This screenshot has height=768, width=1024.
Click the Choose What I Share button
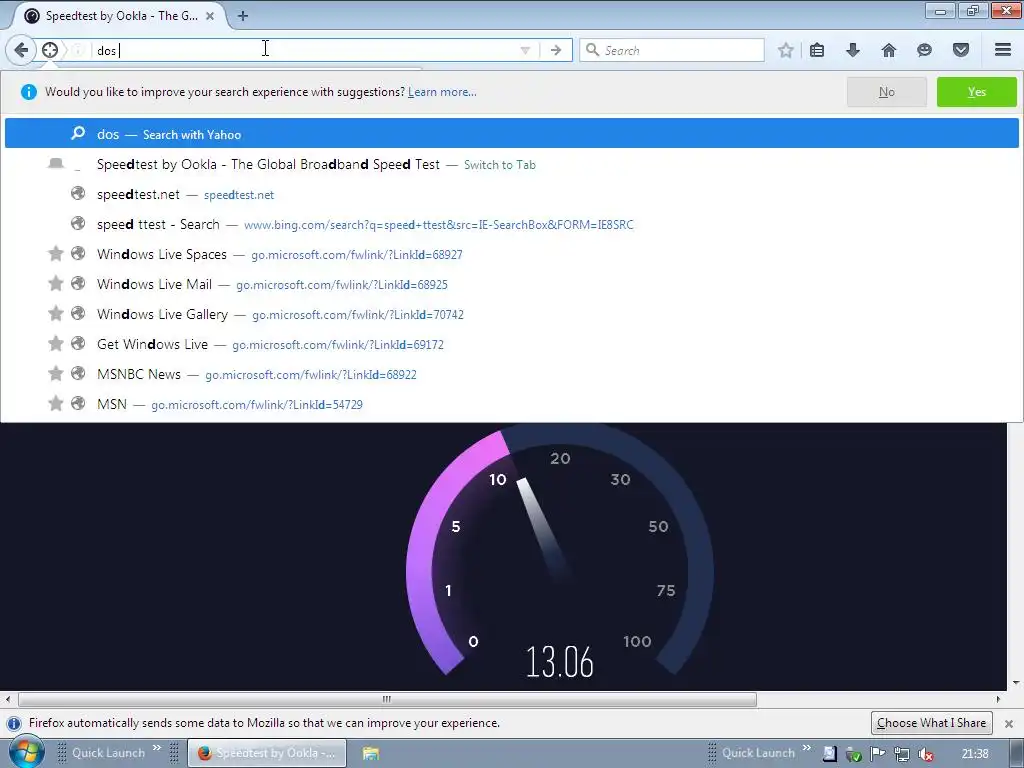pos(931,723)
